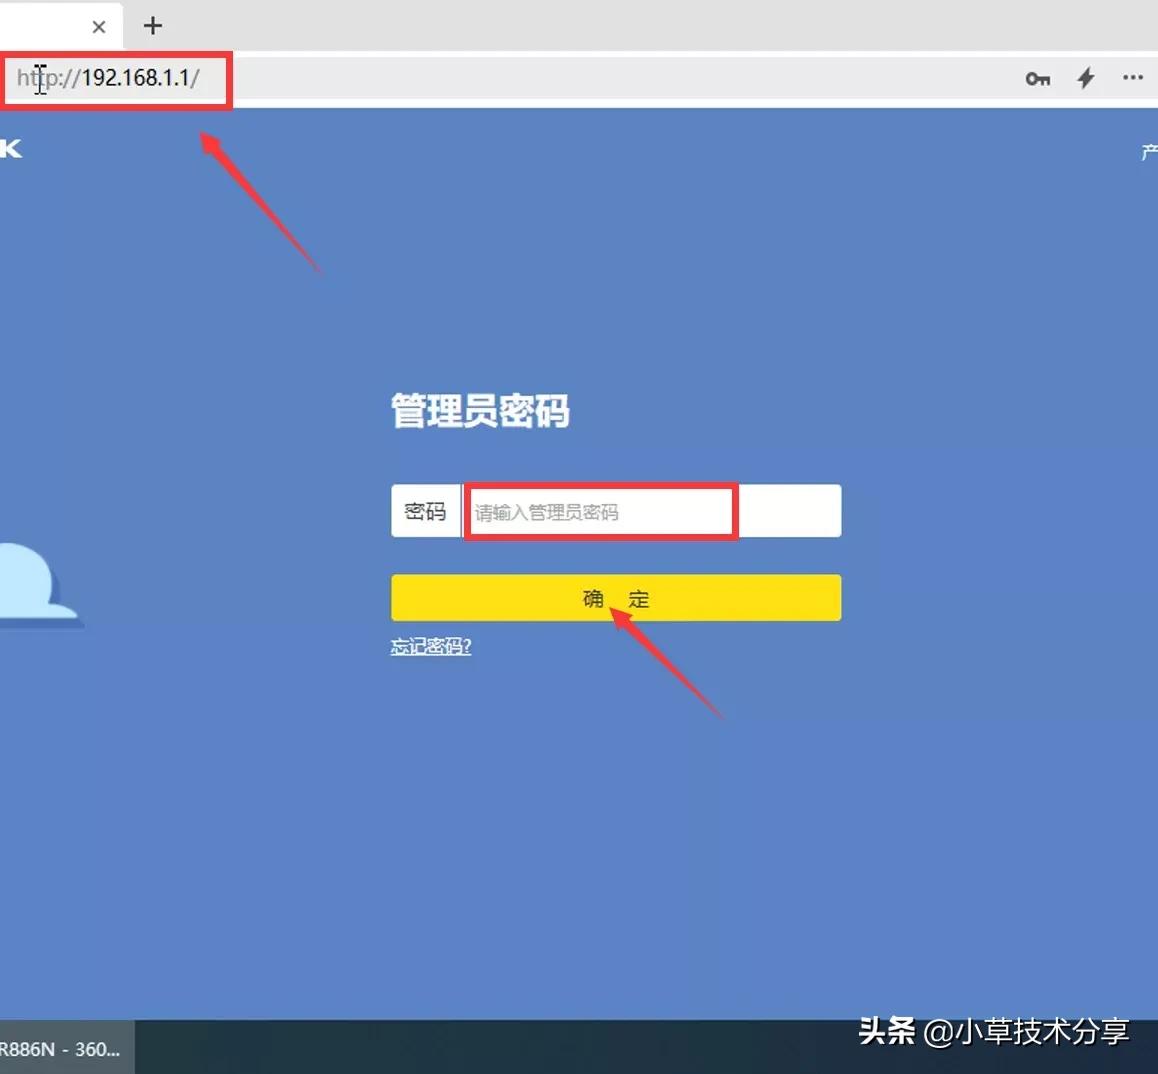Open a new tab with the plus icon
This screenshot has height=1074, width=1158.
151,26
